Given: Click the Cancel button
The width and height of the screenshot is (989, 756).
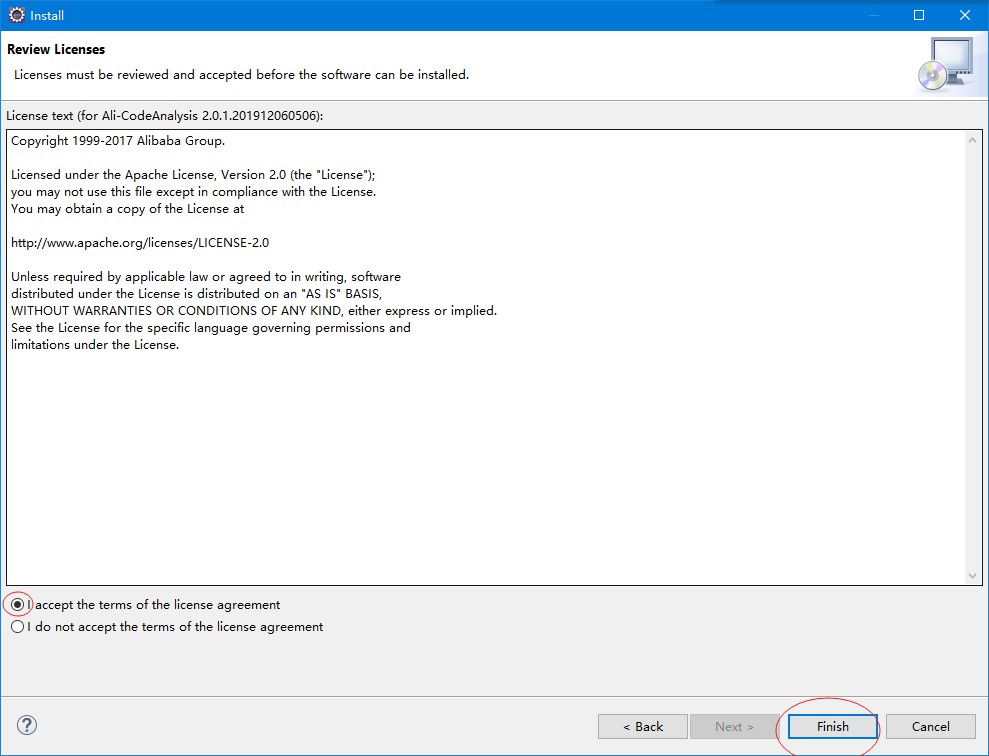Looking at the screenshot, I should 930,726.
